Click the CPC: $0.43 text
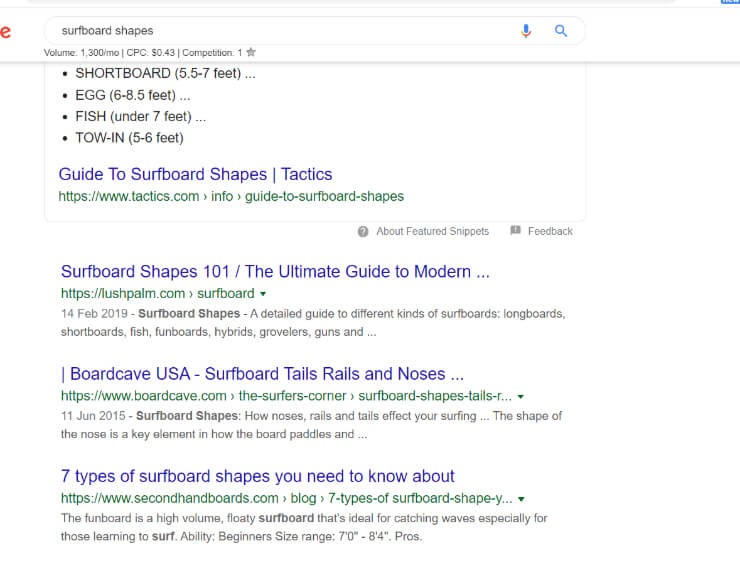 pos(151,53)
